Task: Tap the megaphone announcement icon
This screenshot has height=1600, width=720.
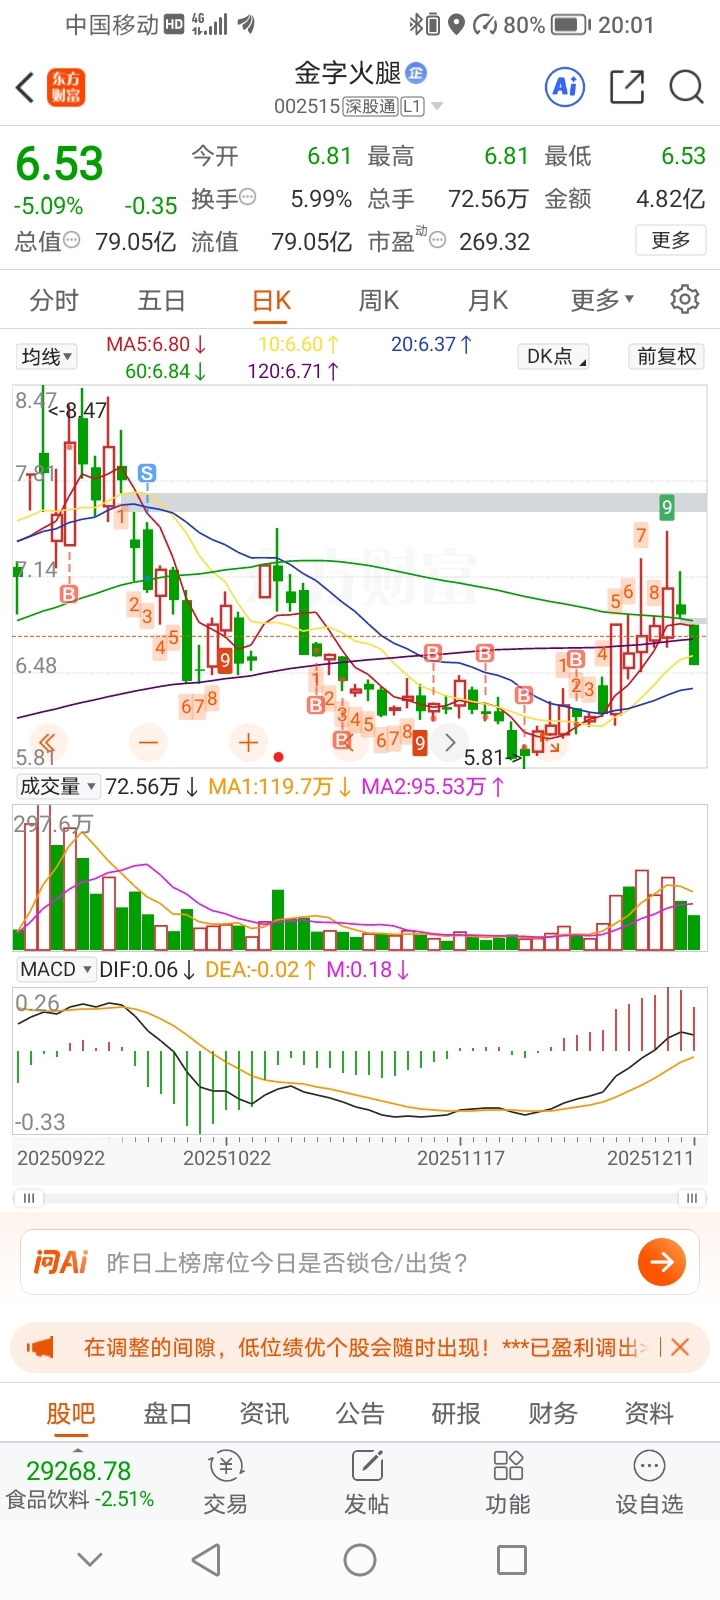Action: [x=41, y=1347]
